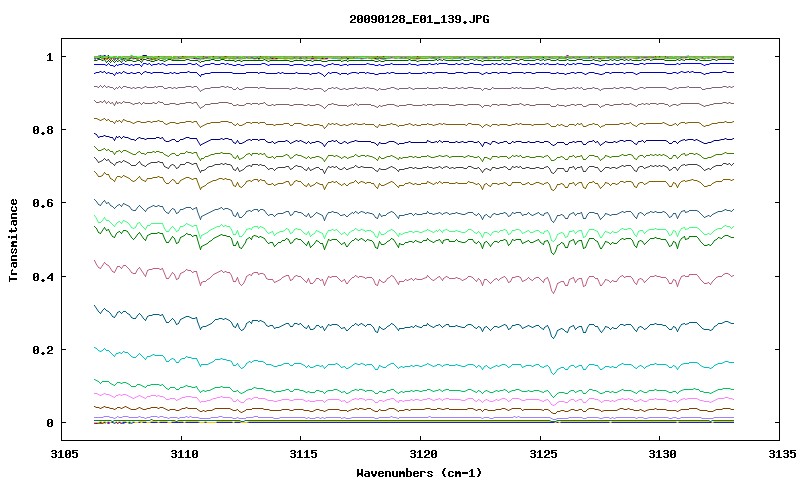Click the Transmittance y-axis label
The height and width of the screenshot is (480, 800).
coord(14,240)
